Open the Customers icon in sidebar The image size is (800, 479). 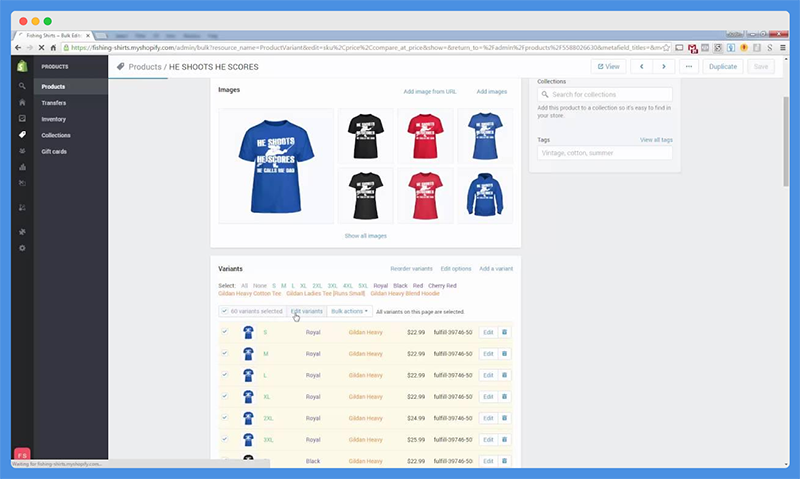(x=22, y=151)
